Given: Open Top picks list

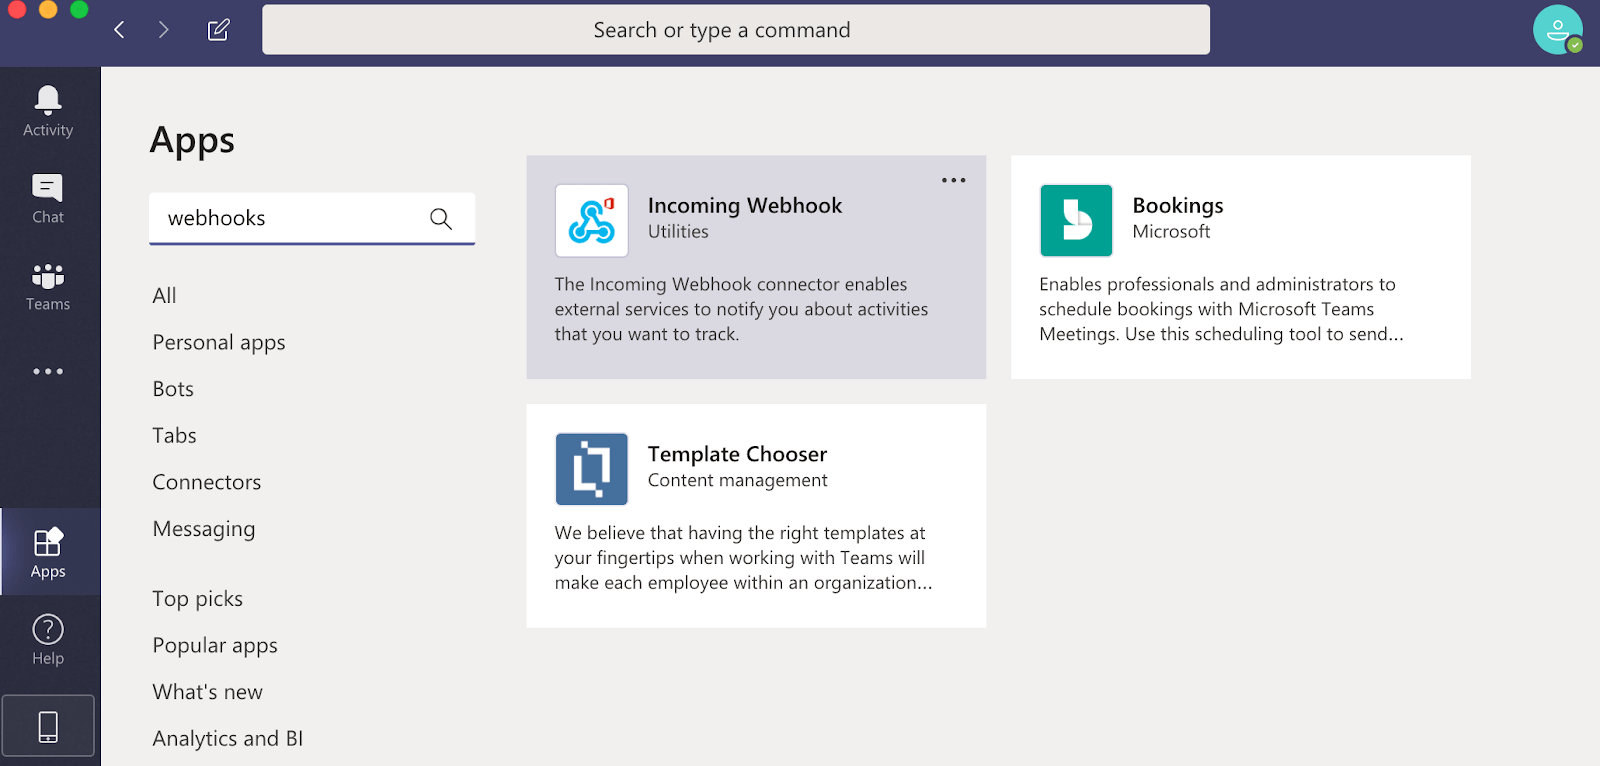Looking at the screenshot, I should 198,599.
